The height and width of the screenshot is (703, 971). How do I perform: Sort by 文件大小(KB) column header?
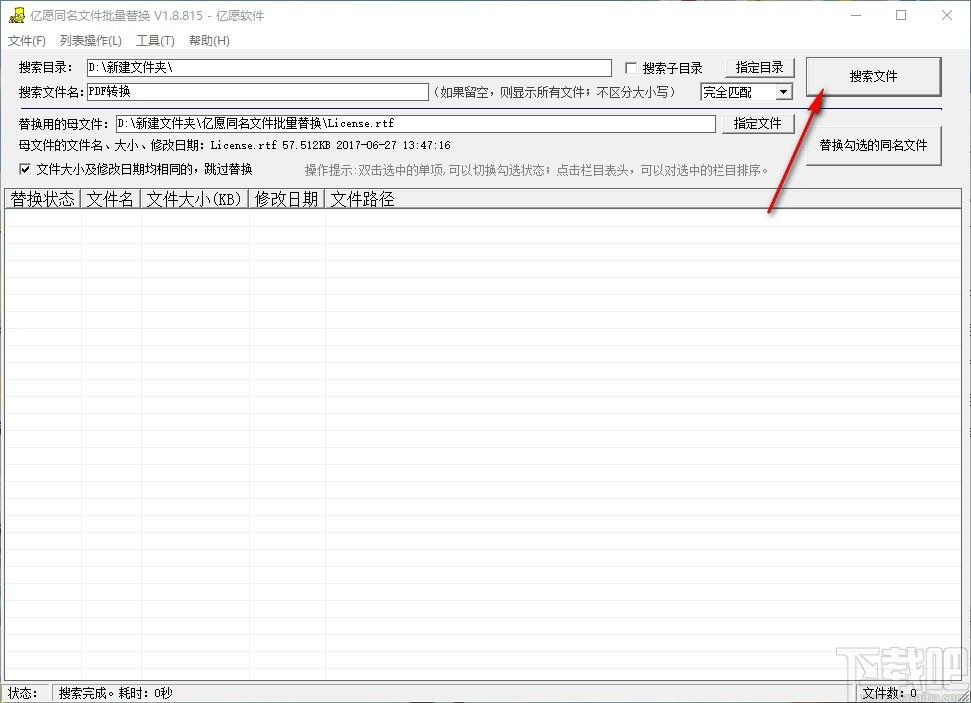[194, 199]
